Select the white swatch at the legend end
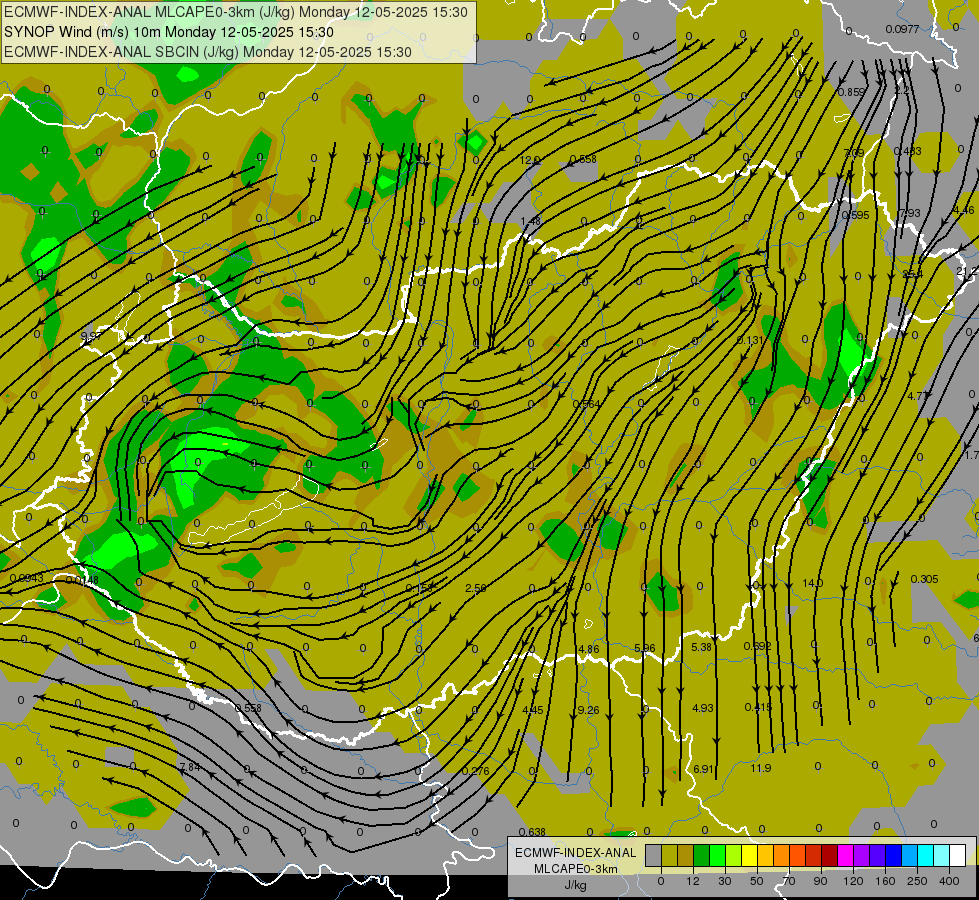This screenshot has height=900, width=979. coord(957,855)
